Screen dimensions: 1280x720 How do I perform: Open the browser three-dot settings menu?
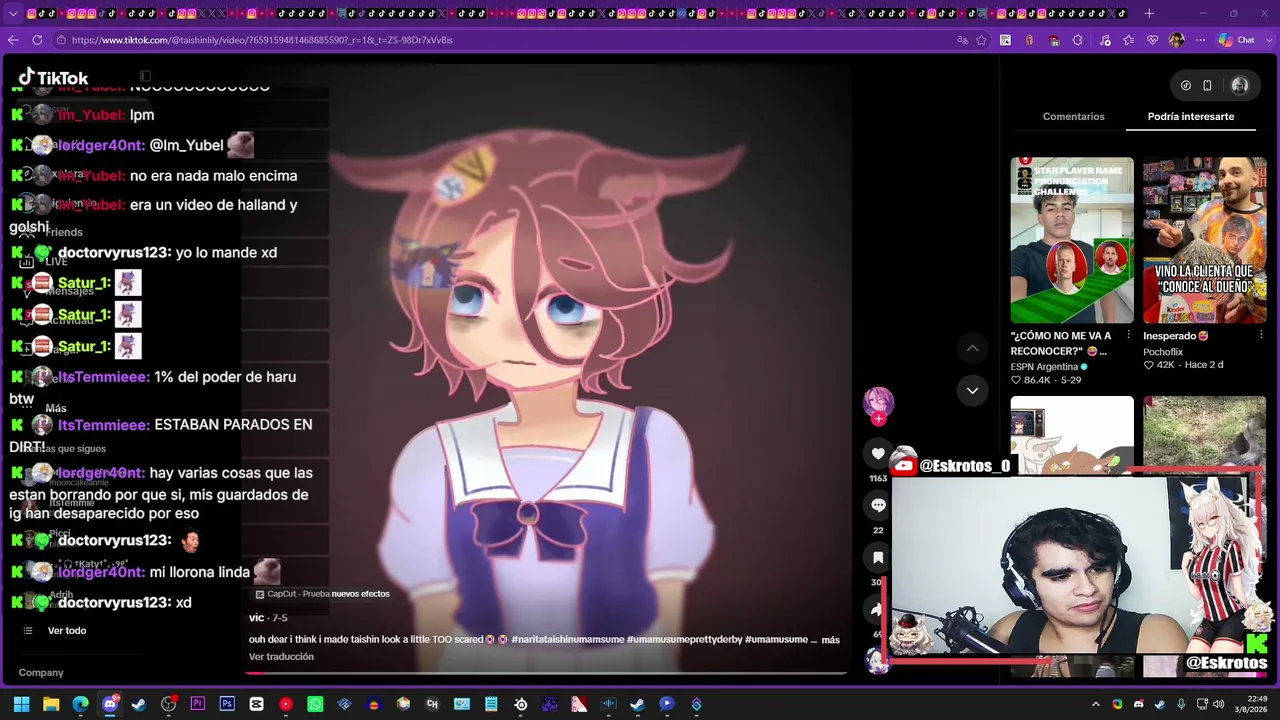pyautogui.click(x=1201, y=40)
